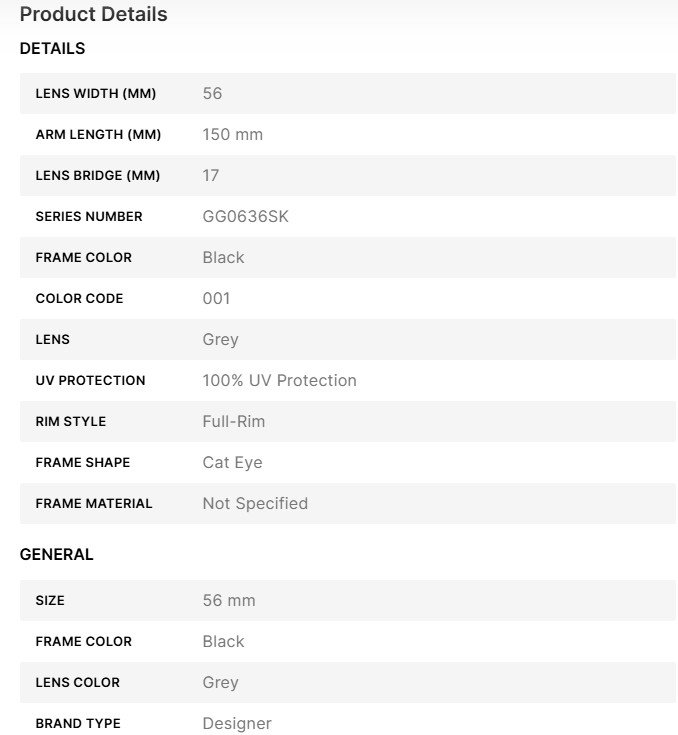Click the Series Number label

click(x=88, y=216)
